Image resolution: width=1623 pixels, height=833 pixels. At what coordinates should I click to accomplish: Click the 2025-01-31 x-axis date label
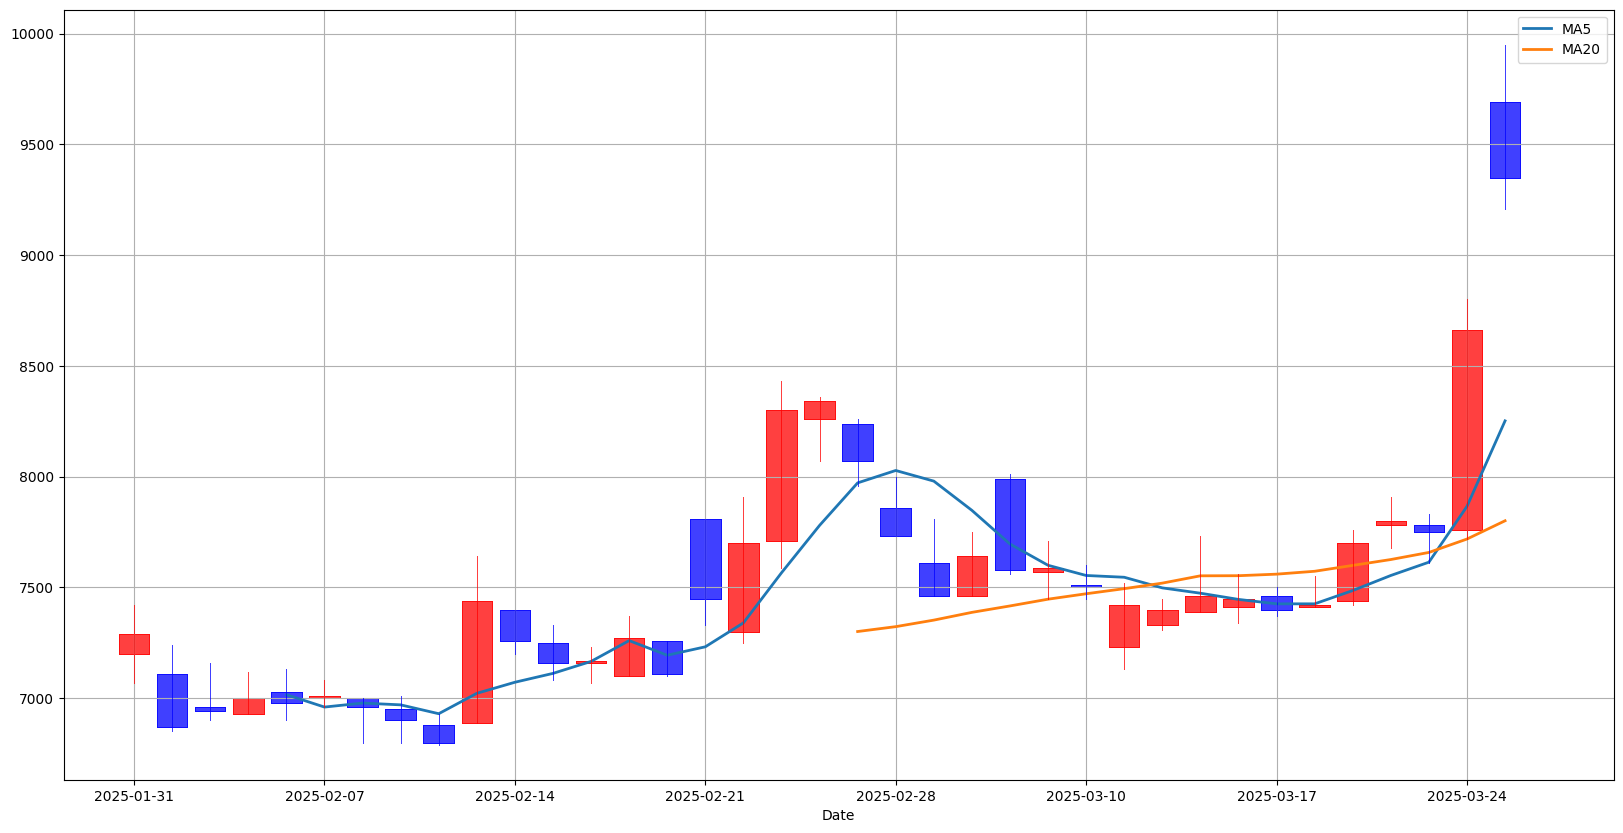point(134,796)
